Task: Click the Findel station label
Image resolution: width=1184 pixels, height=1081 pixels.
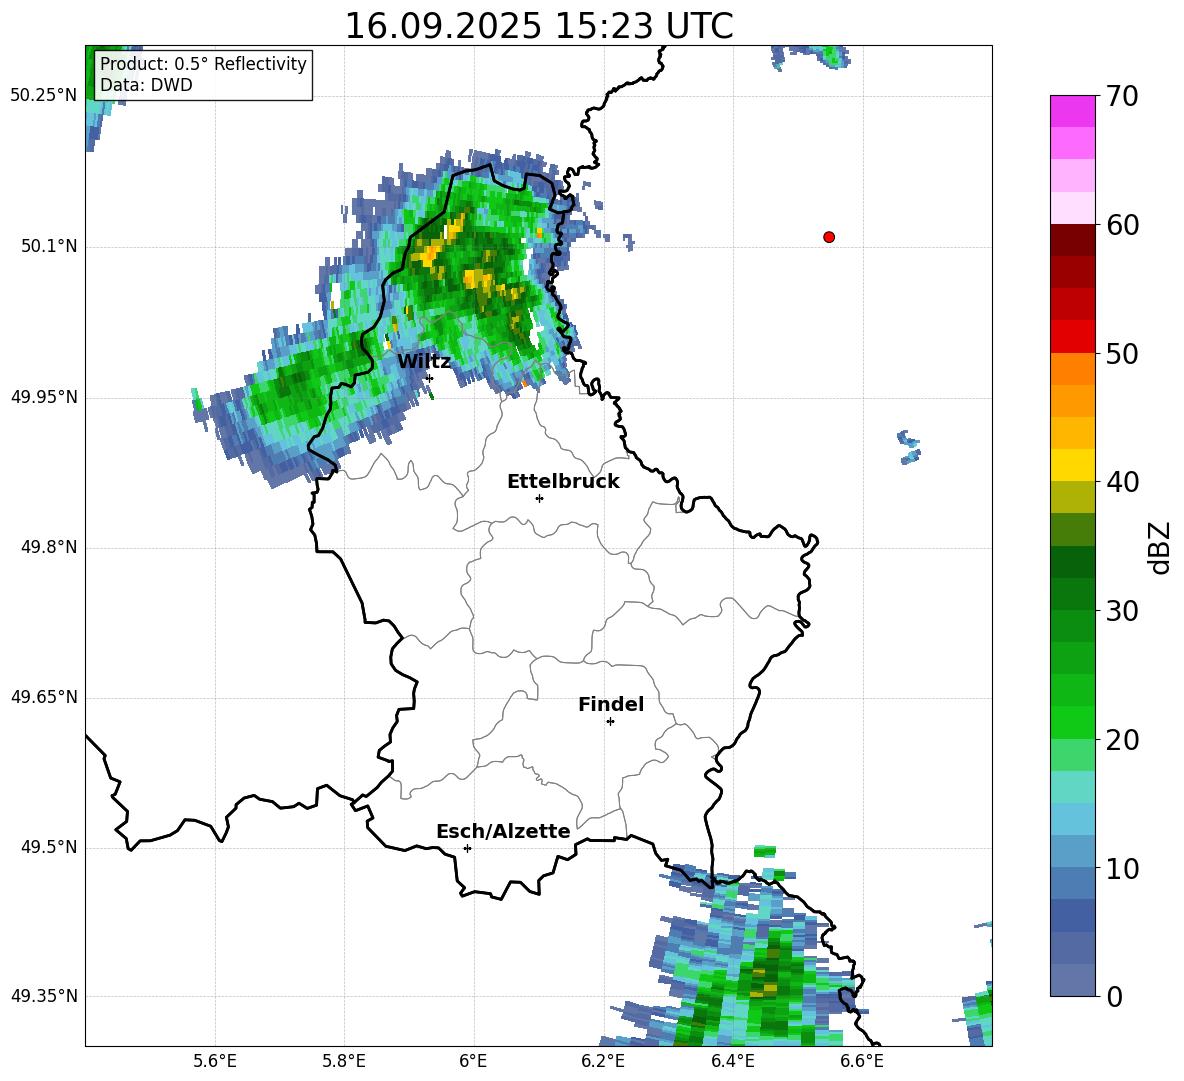Action: tap(611, 704)
